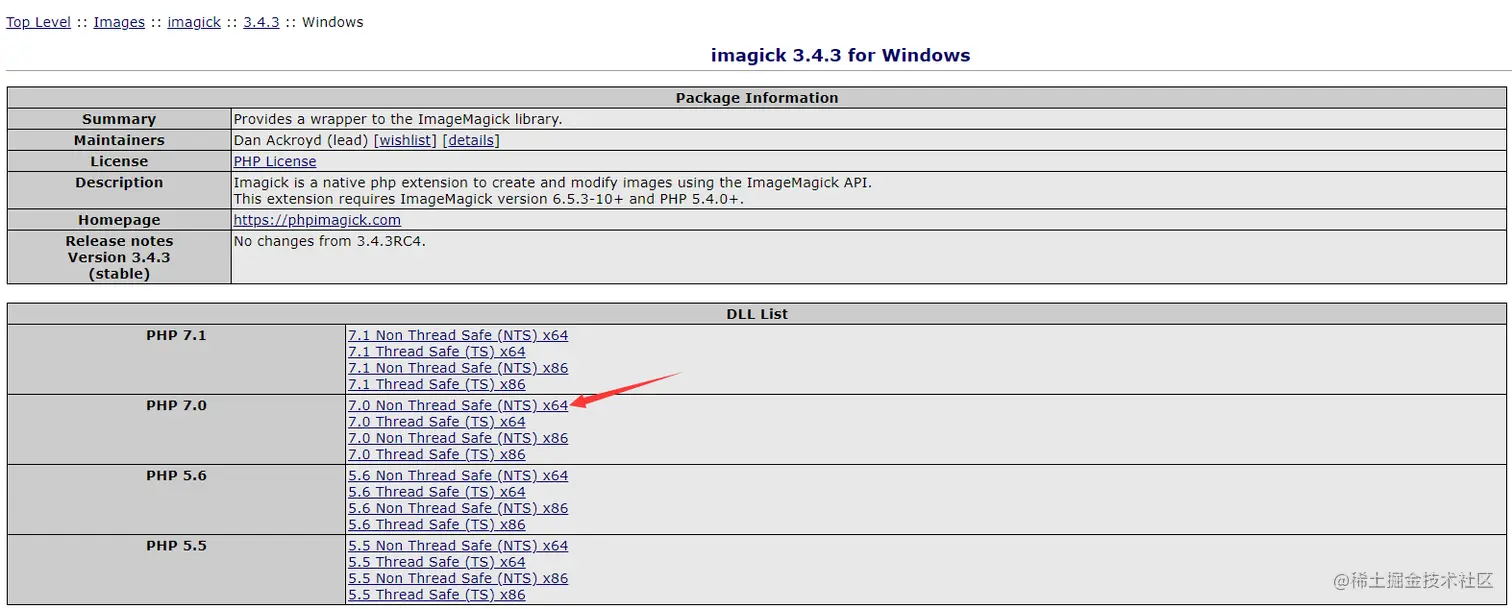
Task: Select the Summary row label
Action: [119, 119]
